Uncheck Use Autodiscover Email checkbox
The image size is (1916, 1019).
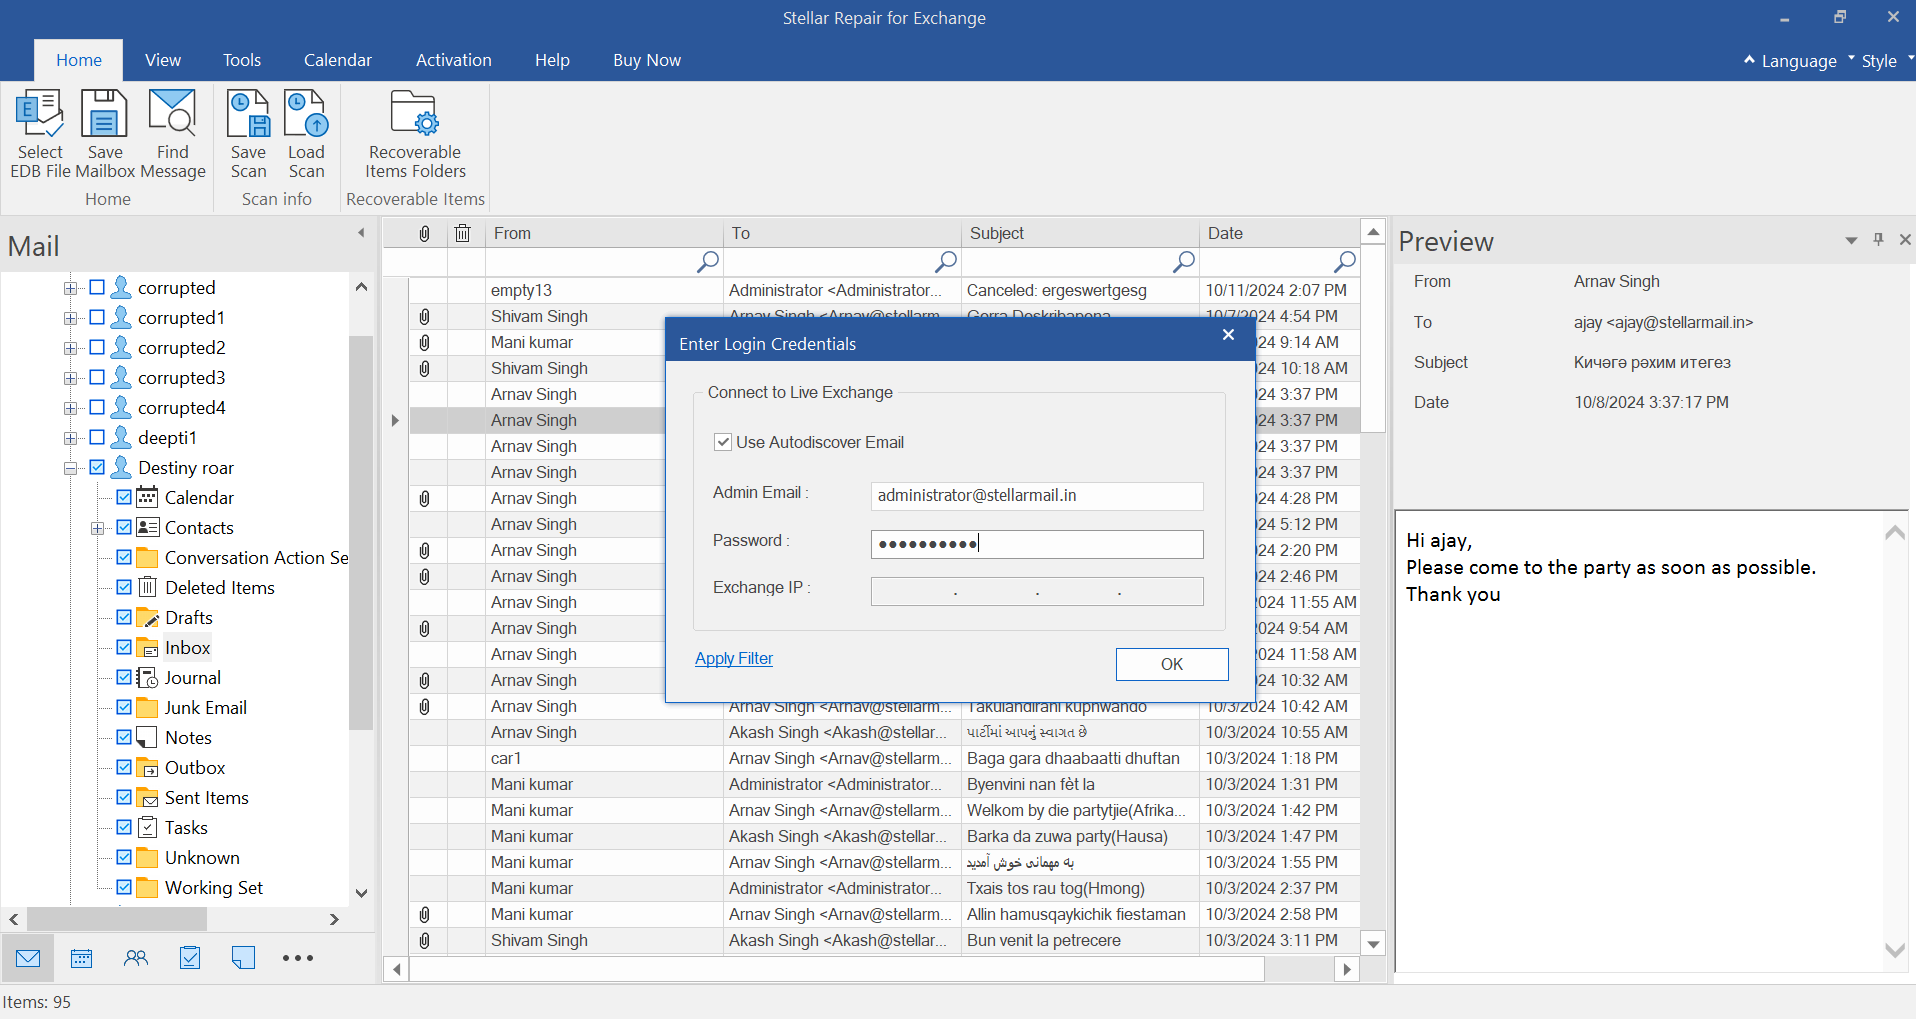pos(723,442)
